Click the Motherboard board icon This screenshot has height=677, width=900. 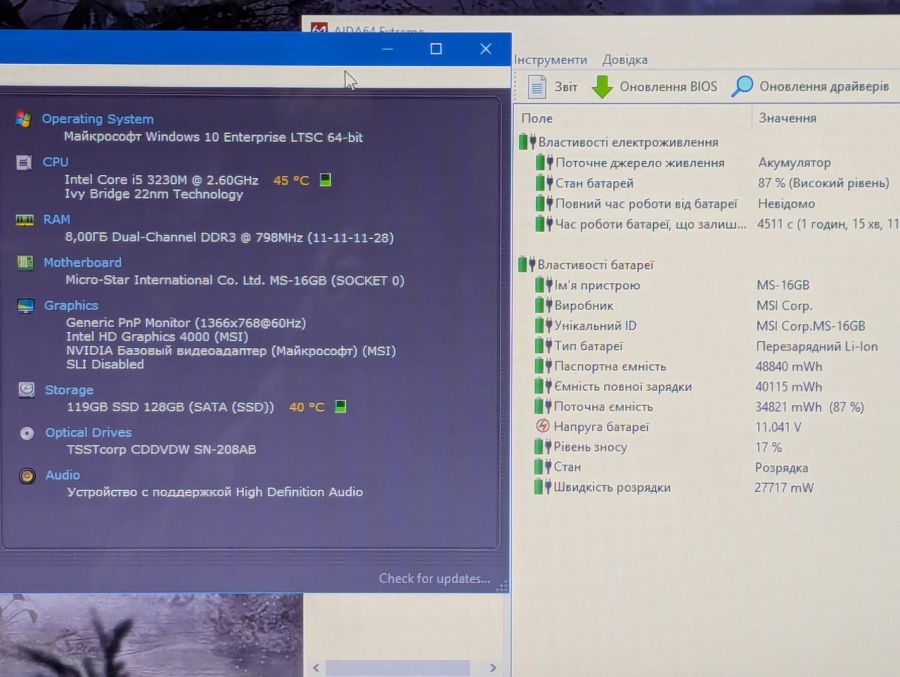pos(25,263)
